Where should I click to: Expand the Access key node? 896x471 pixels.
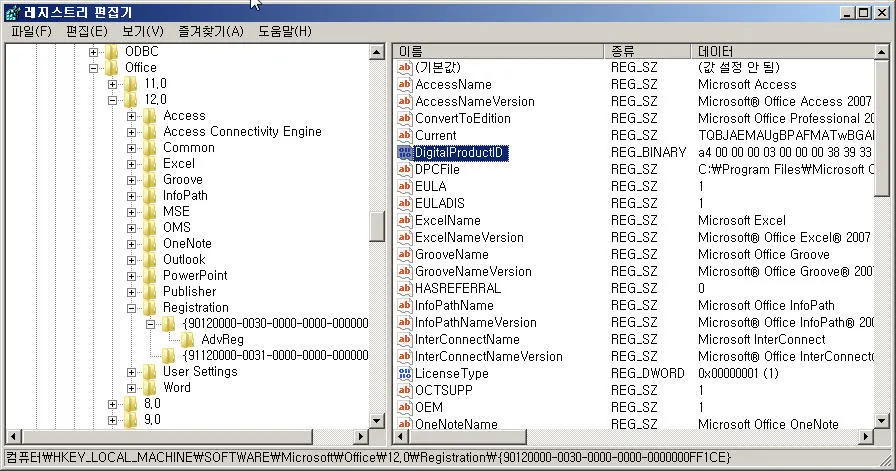[132, 116]
